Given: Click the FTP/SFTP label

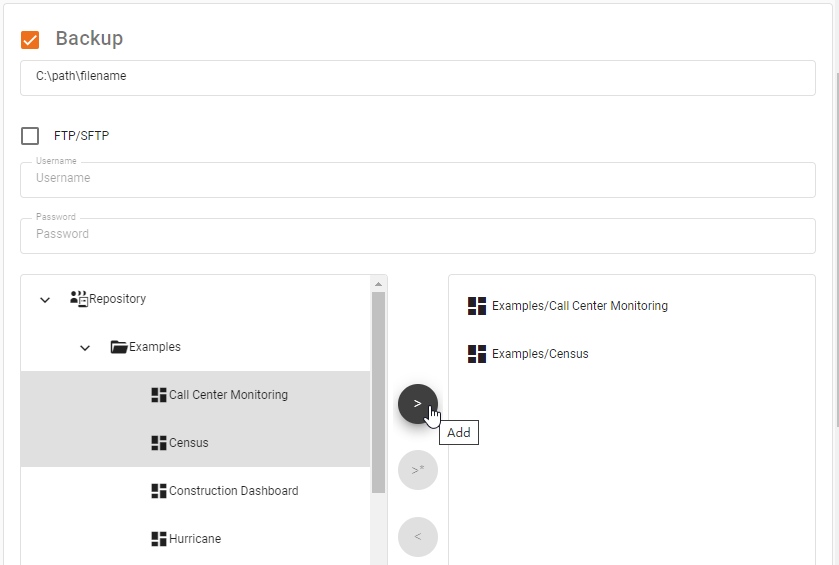Looking at the screenshot, I should 81,136.
